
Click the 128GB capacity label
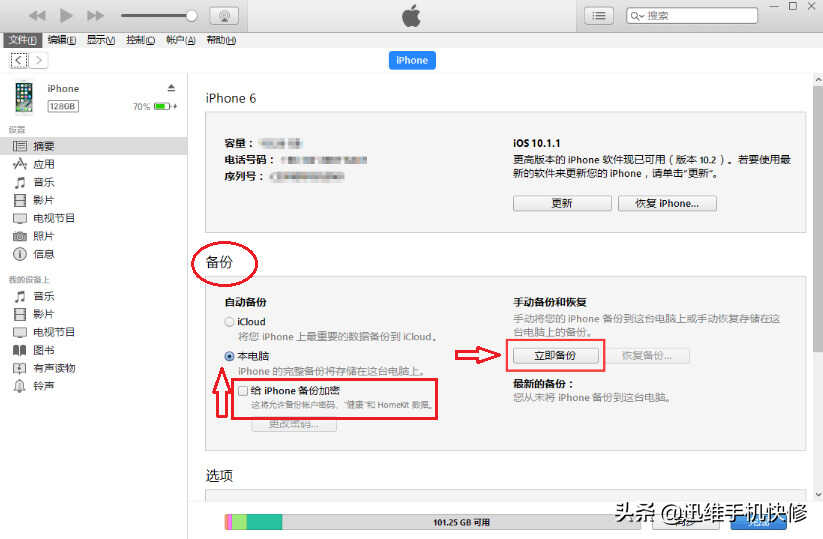63,107
